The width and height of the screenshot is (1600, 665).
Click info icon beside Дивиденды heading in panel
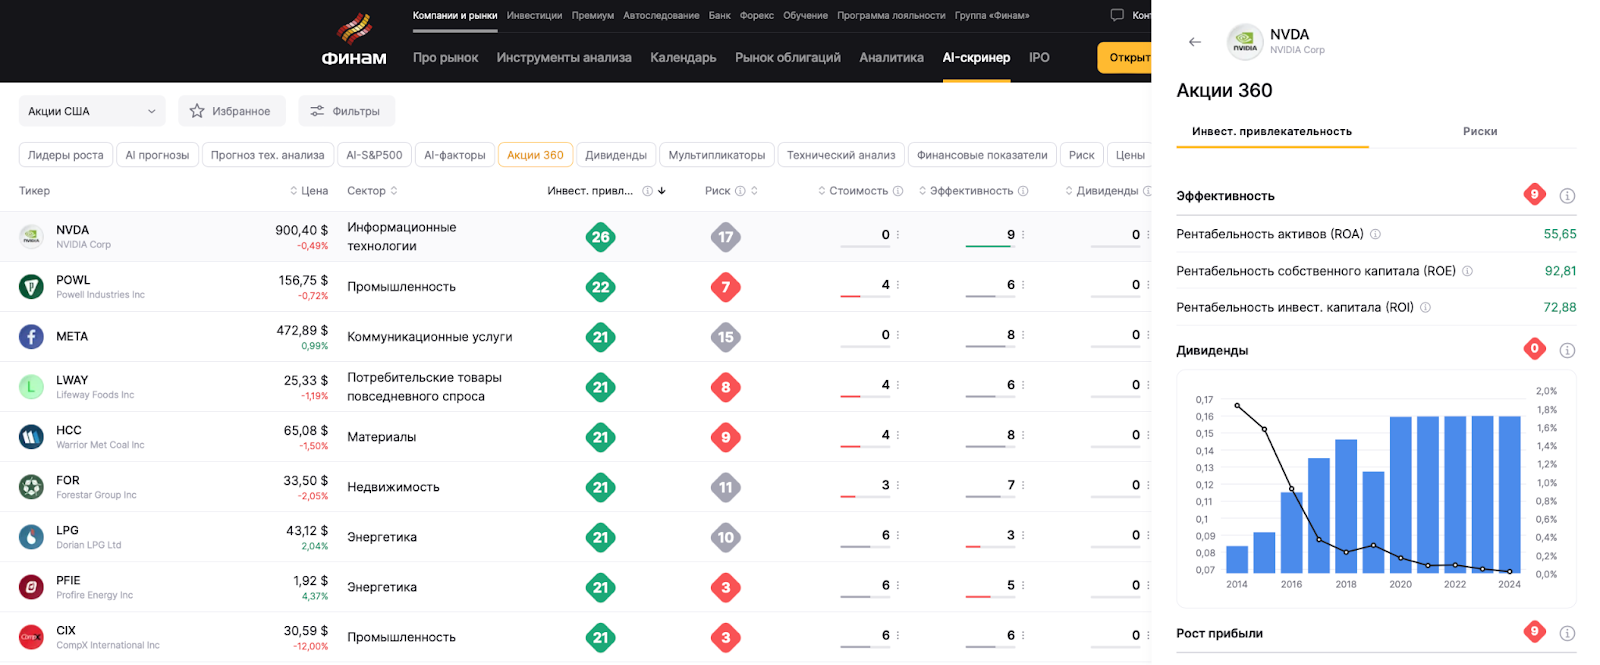coord(1567,350)
